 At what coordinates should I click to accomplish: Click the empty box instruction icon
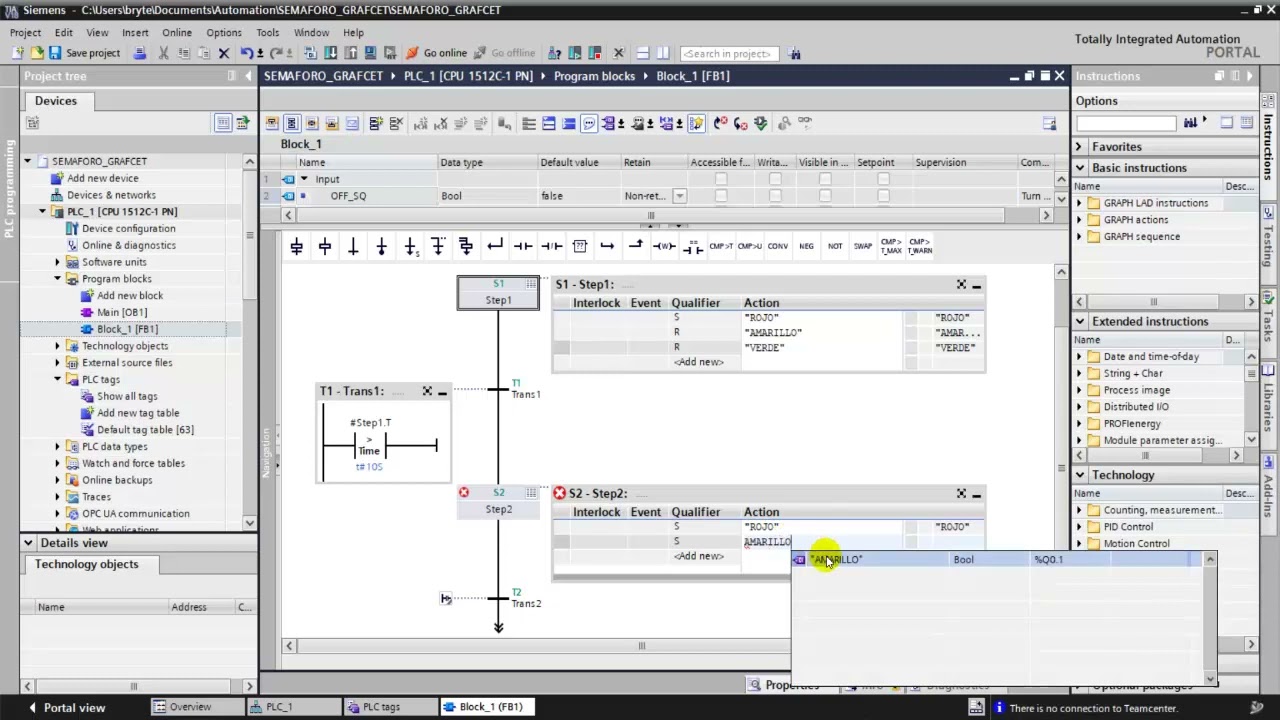pyautogui.click(x=580, y=246)
